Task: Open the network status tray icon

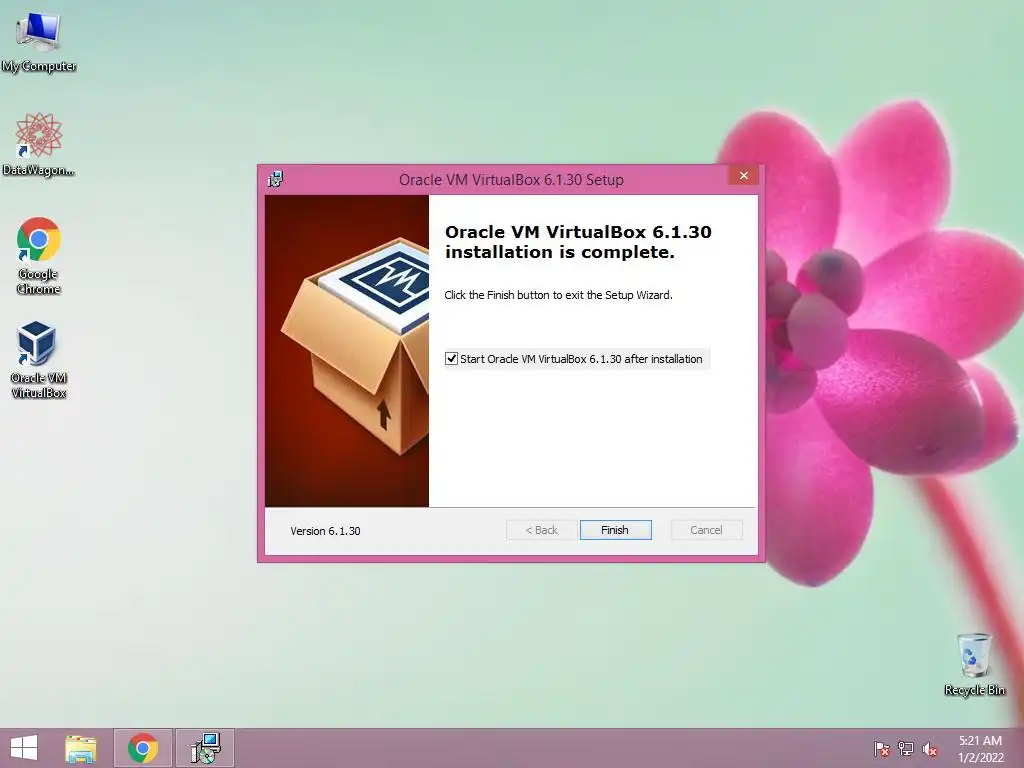Action: (906, 749)
